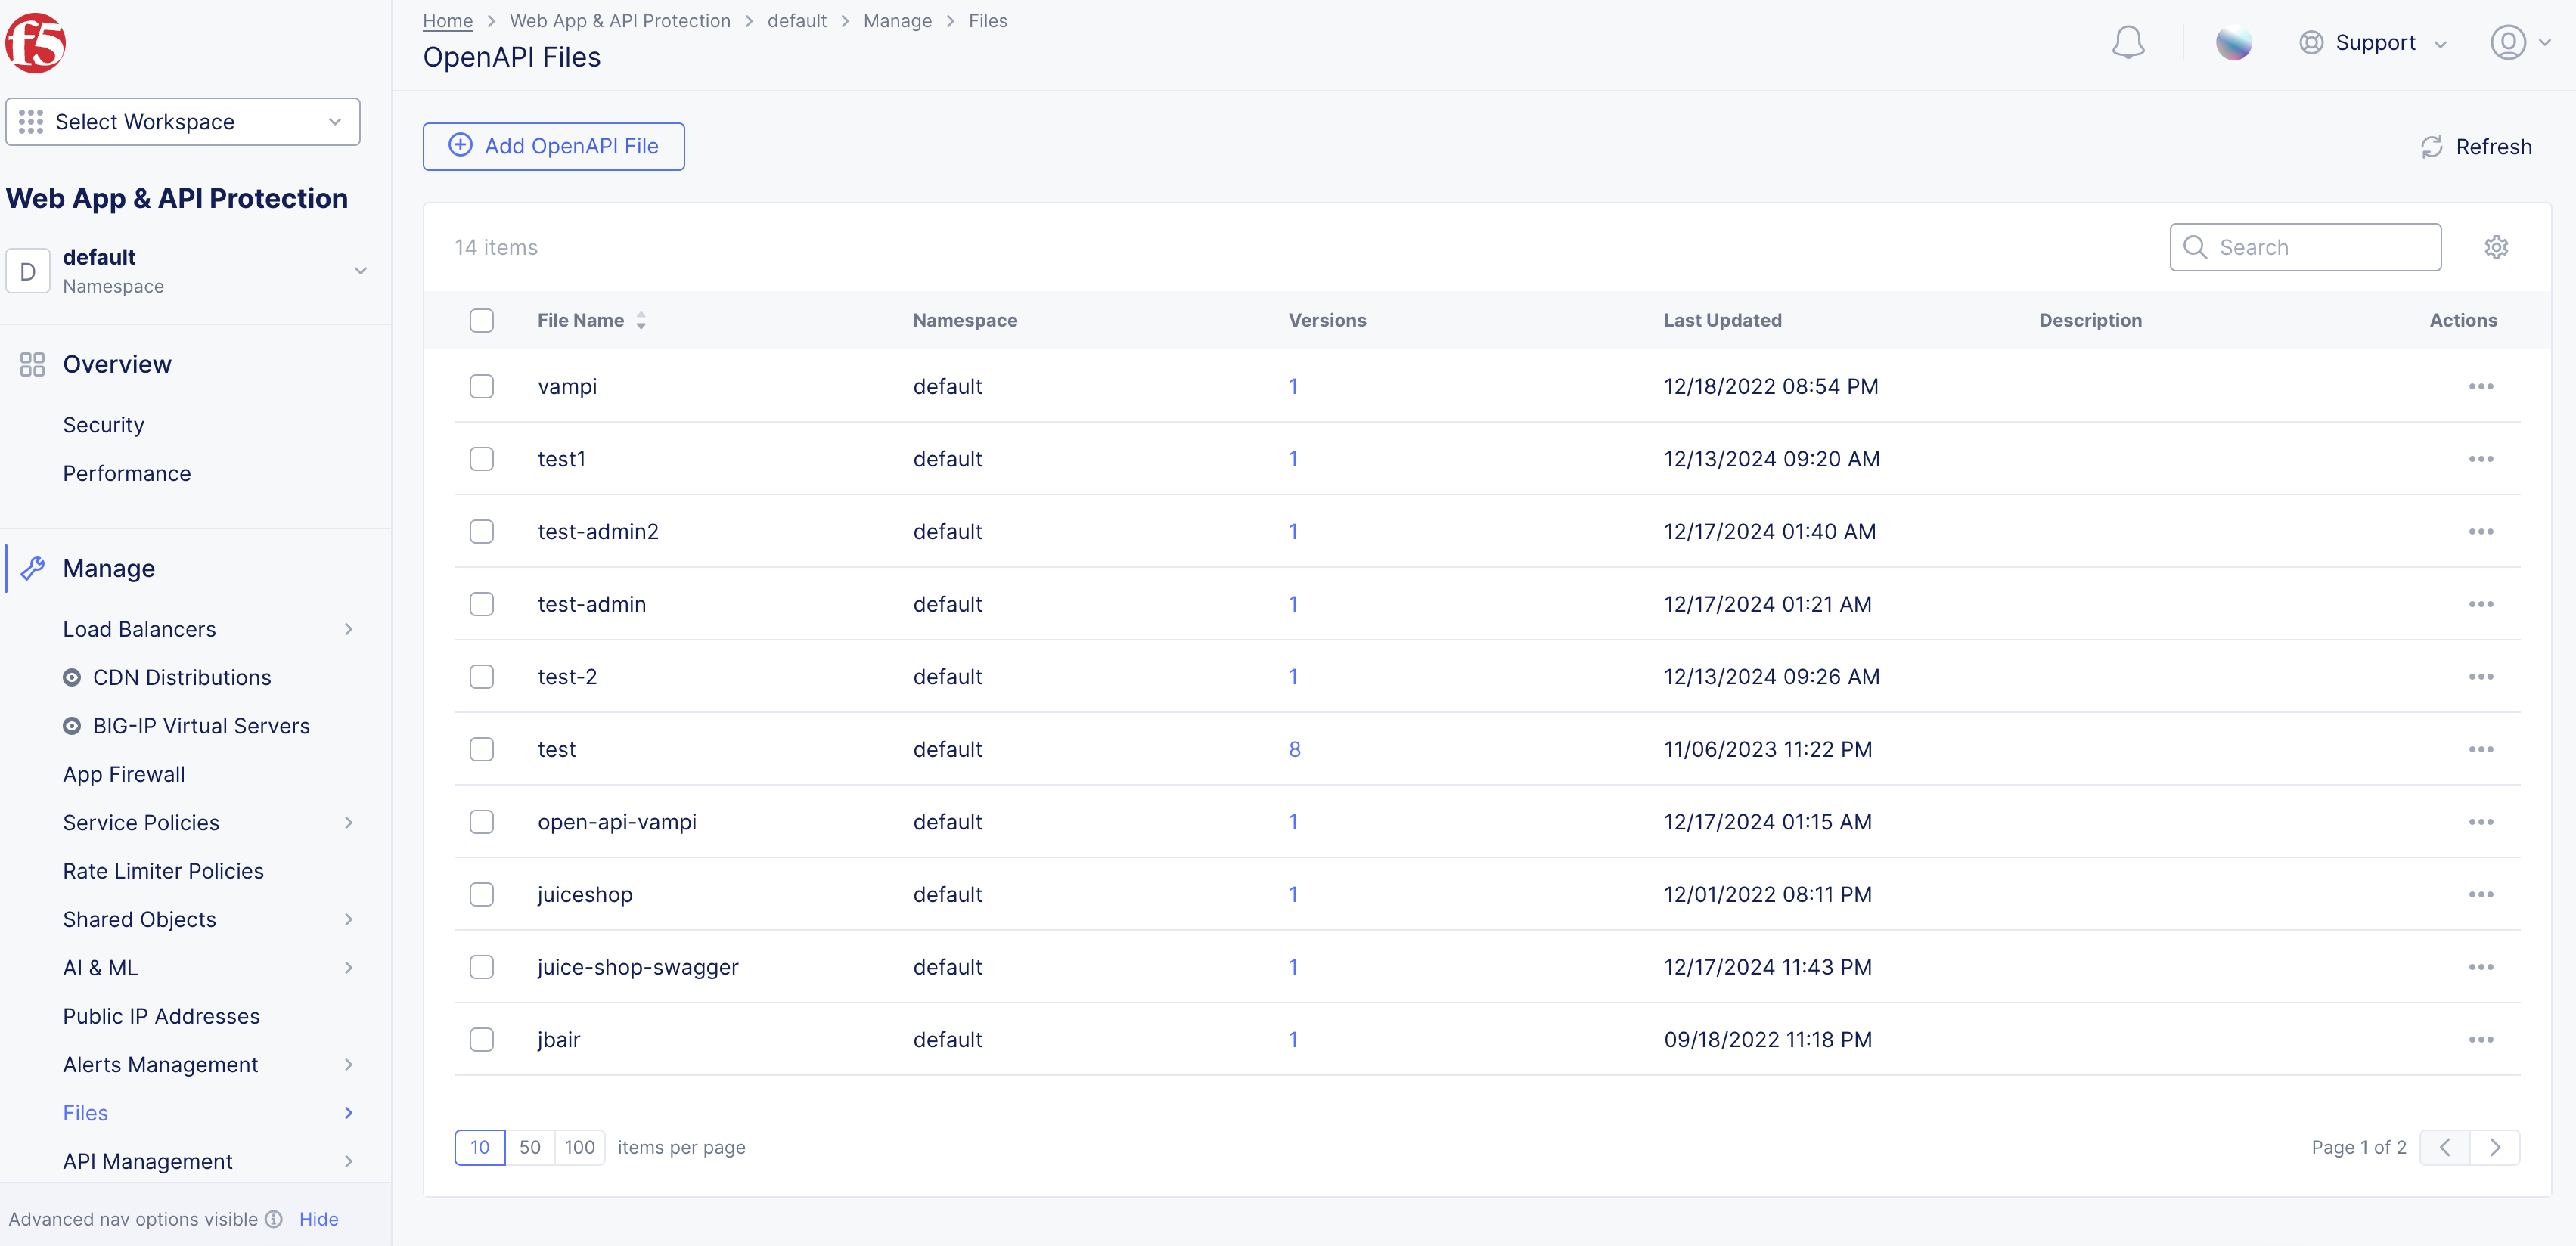Open the table settings gear icon
This screenshot has width=2576, height=1246.
tap(2497, 247)
